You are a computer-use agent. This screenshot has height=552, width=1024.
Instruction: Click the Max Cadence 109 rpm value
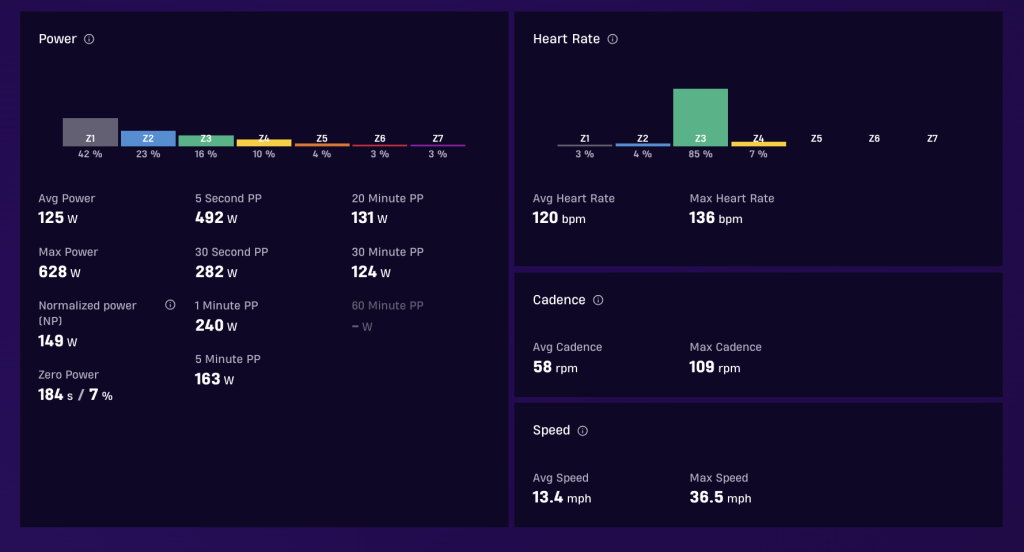point(715,367)
